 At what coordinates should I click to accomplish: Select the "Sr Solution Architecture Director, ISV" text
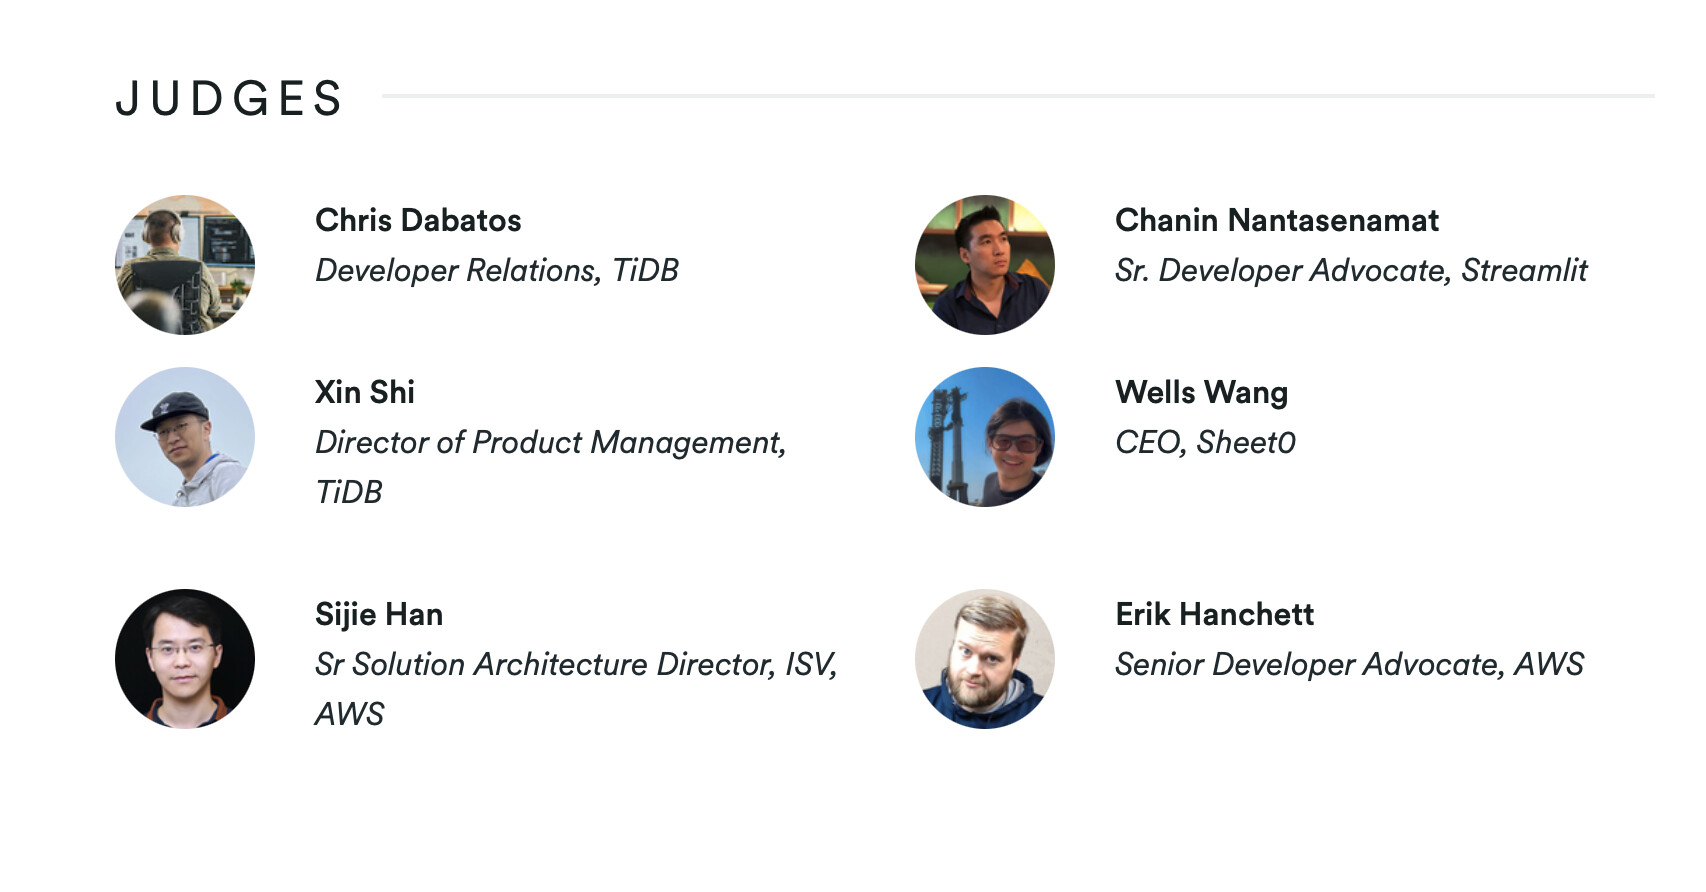575,664
